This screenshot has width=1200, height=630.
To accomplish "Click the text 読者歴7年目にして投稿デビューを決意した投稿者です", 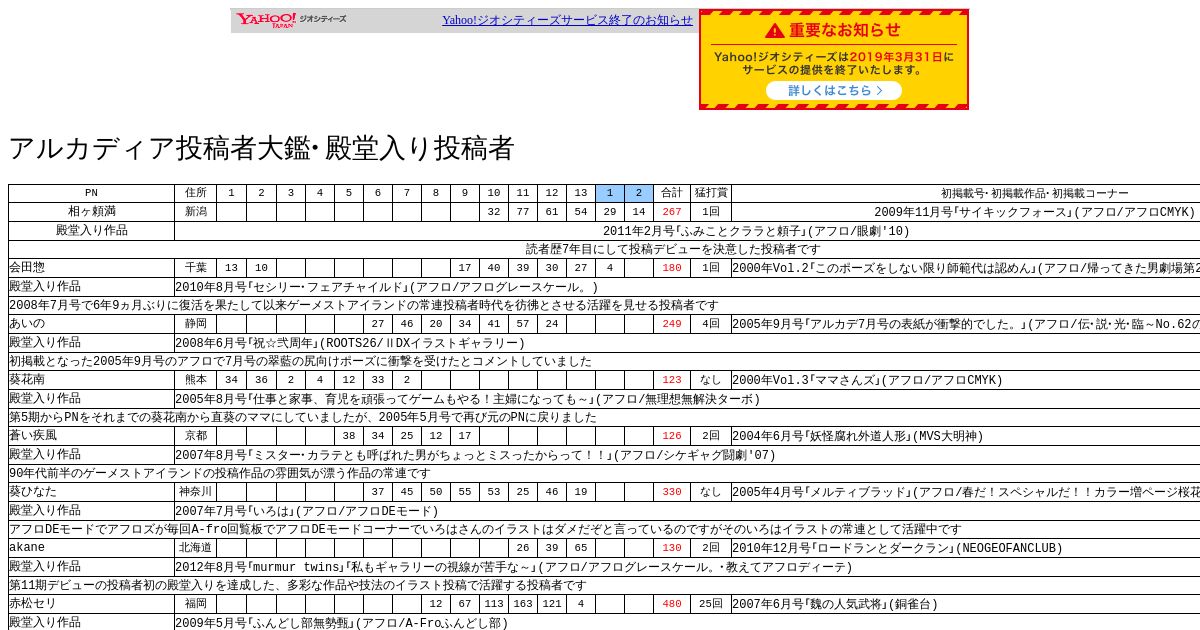I will (673, 249).
